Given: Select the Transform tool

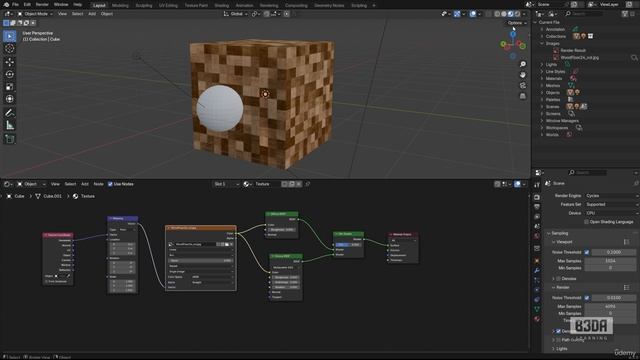Looking at the screenshot, I should tap(10, 99).
